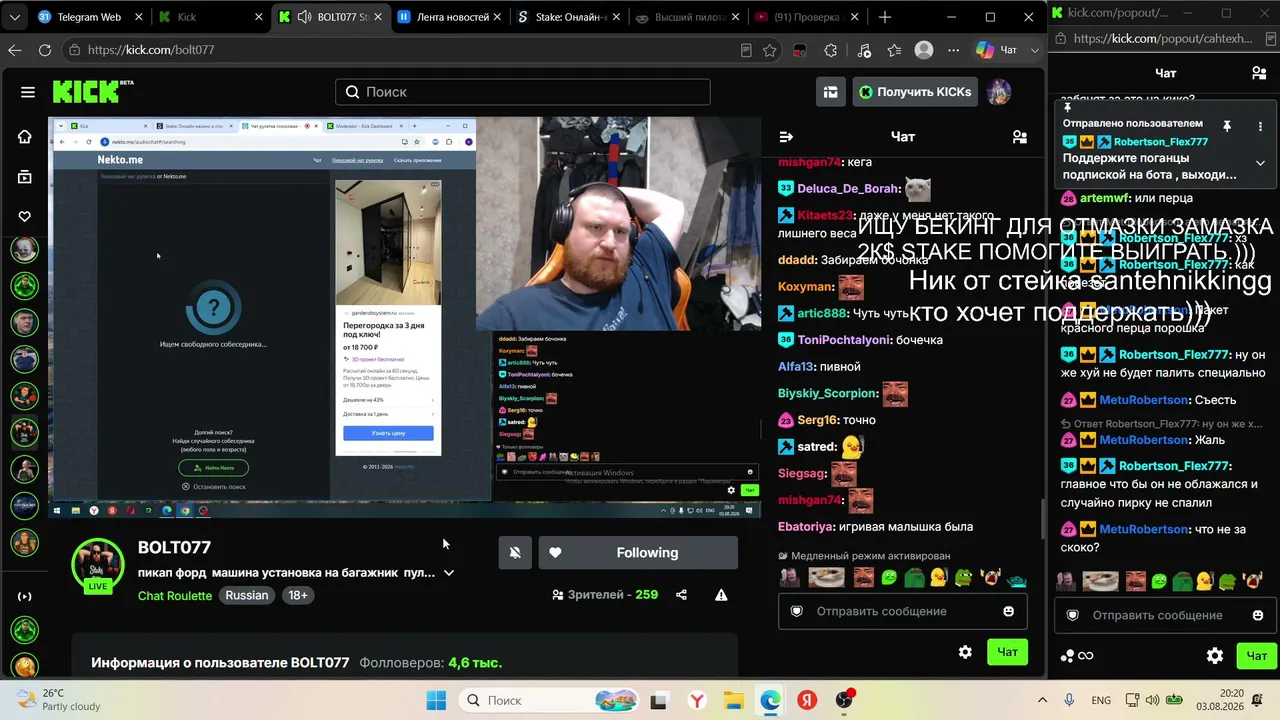Open a new browser tab
The width and height of the screenshot is (1280, 720).
pyautogui.click(x=885, y=17)
